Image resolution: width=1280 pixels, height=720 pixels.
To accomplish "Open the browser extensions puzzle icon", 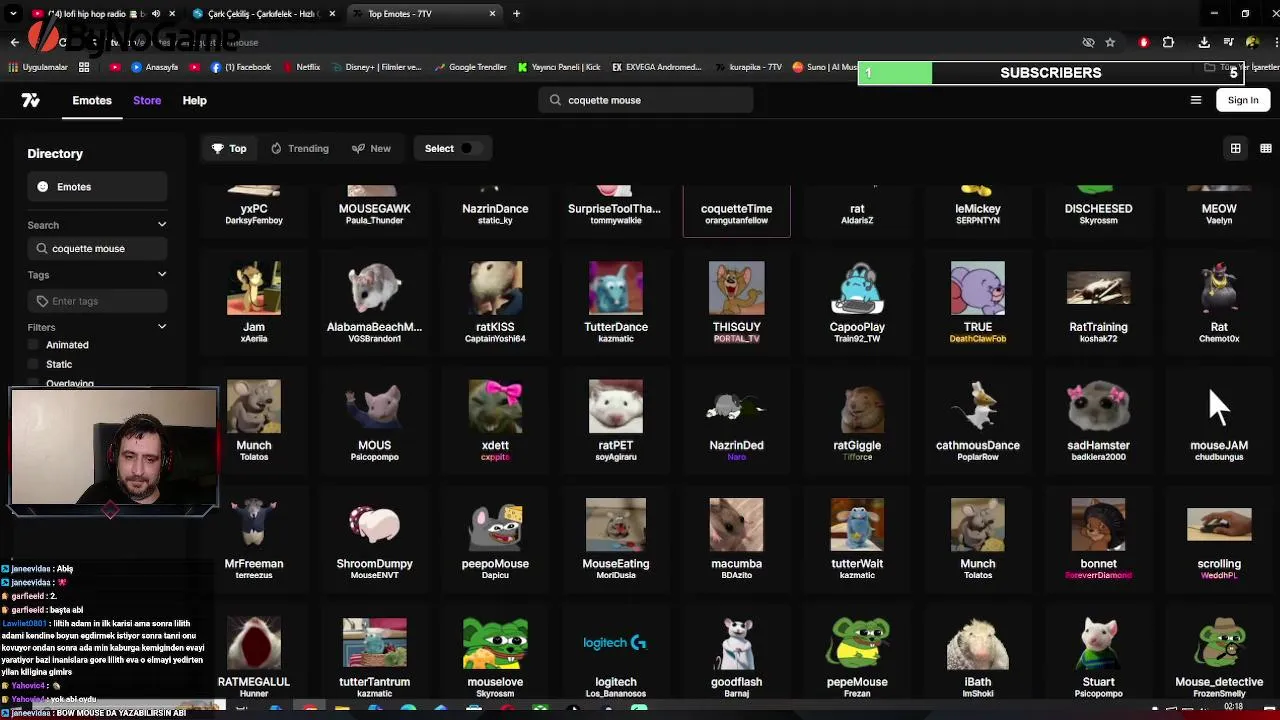I will (1168, 42).
